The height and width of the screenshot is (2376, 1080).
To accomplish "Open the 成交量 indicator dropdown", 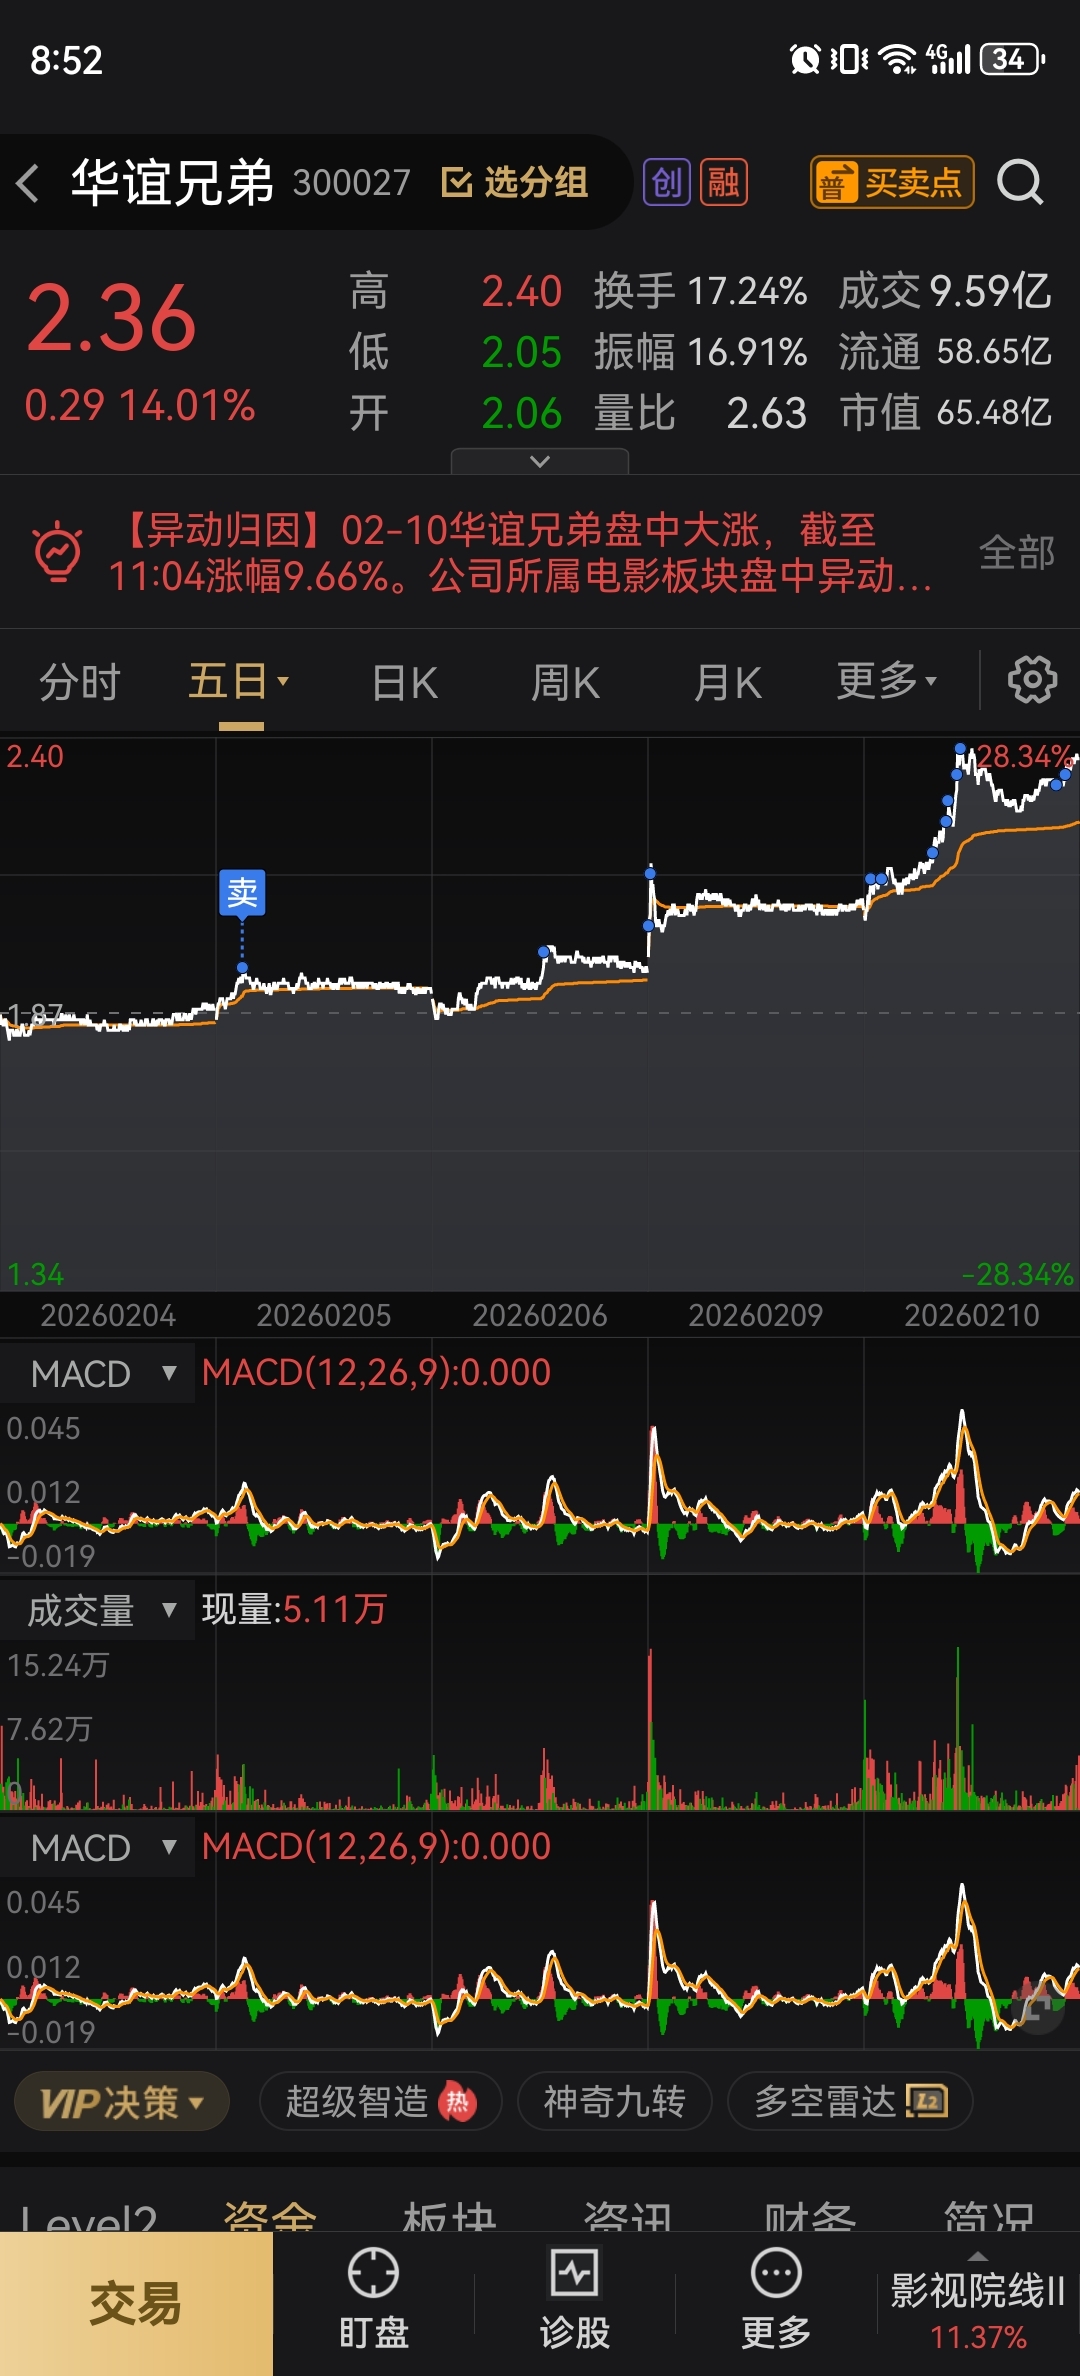I will point(100,1610).
